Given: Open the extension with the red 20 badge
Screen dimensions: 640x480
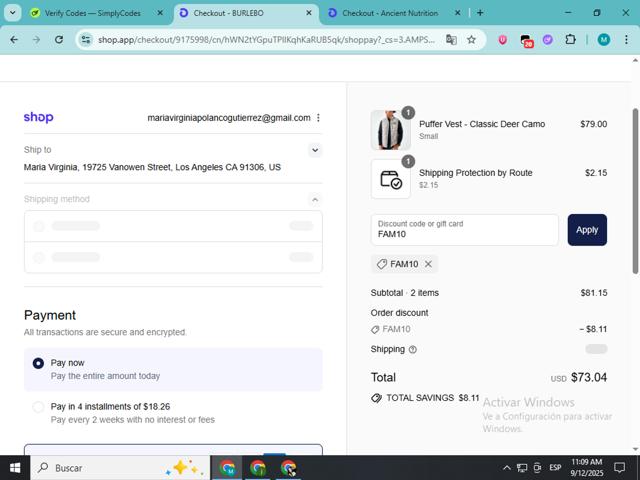Looking at the screenshot, I should click(526, 40).
